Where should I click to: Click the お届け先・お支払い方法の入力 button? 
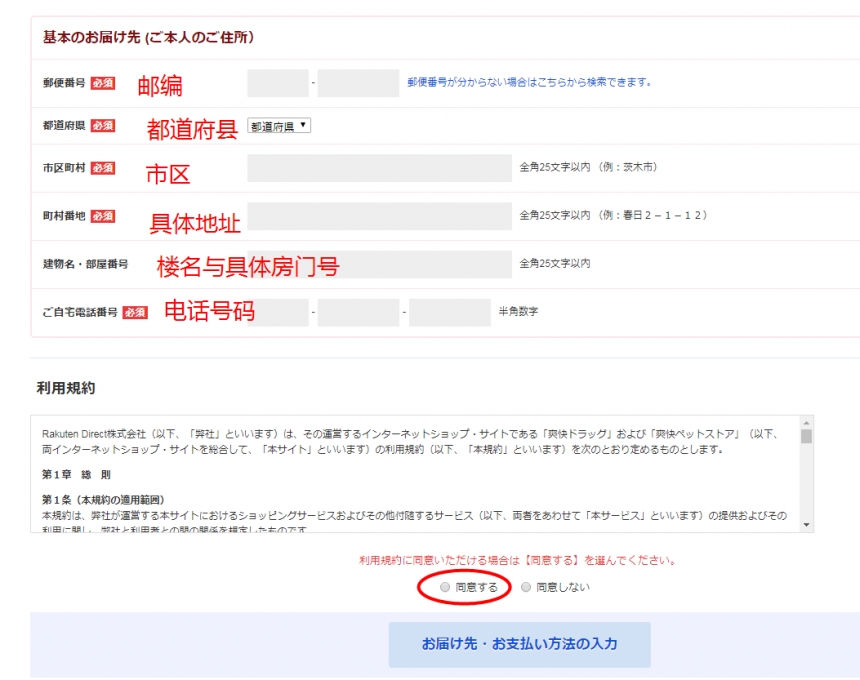(x=519, y=644)
